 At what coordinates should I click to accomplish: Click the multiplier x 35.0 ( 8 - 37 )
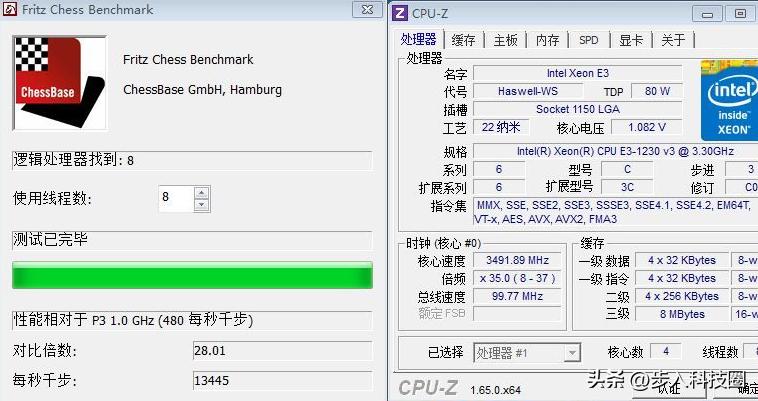[517, 278]
